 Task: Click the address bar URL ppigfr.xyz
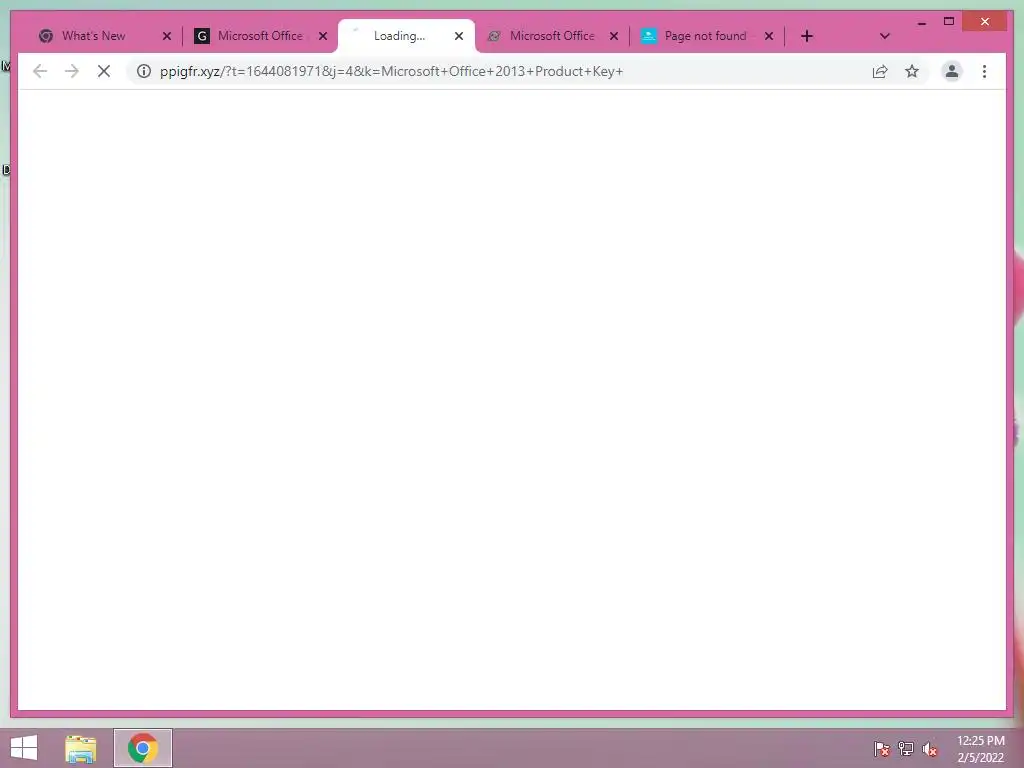point(391,71)
